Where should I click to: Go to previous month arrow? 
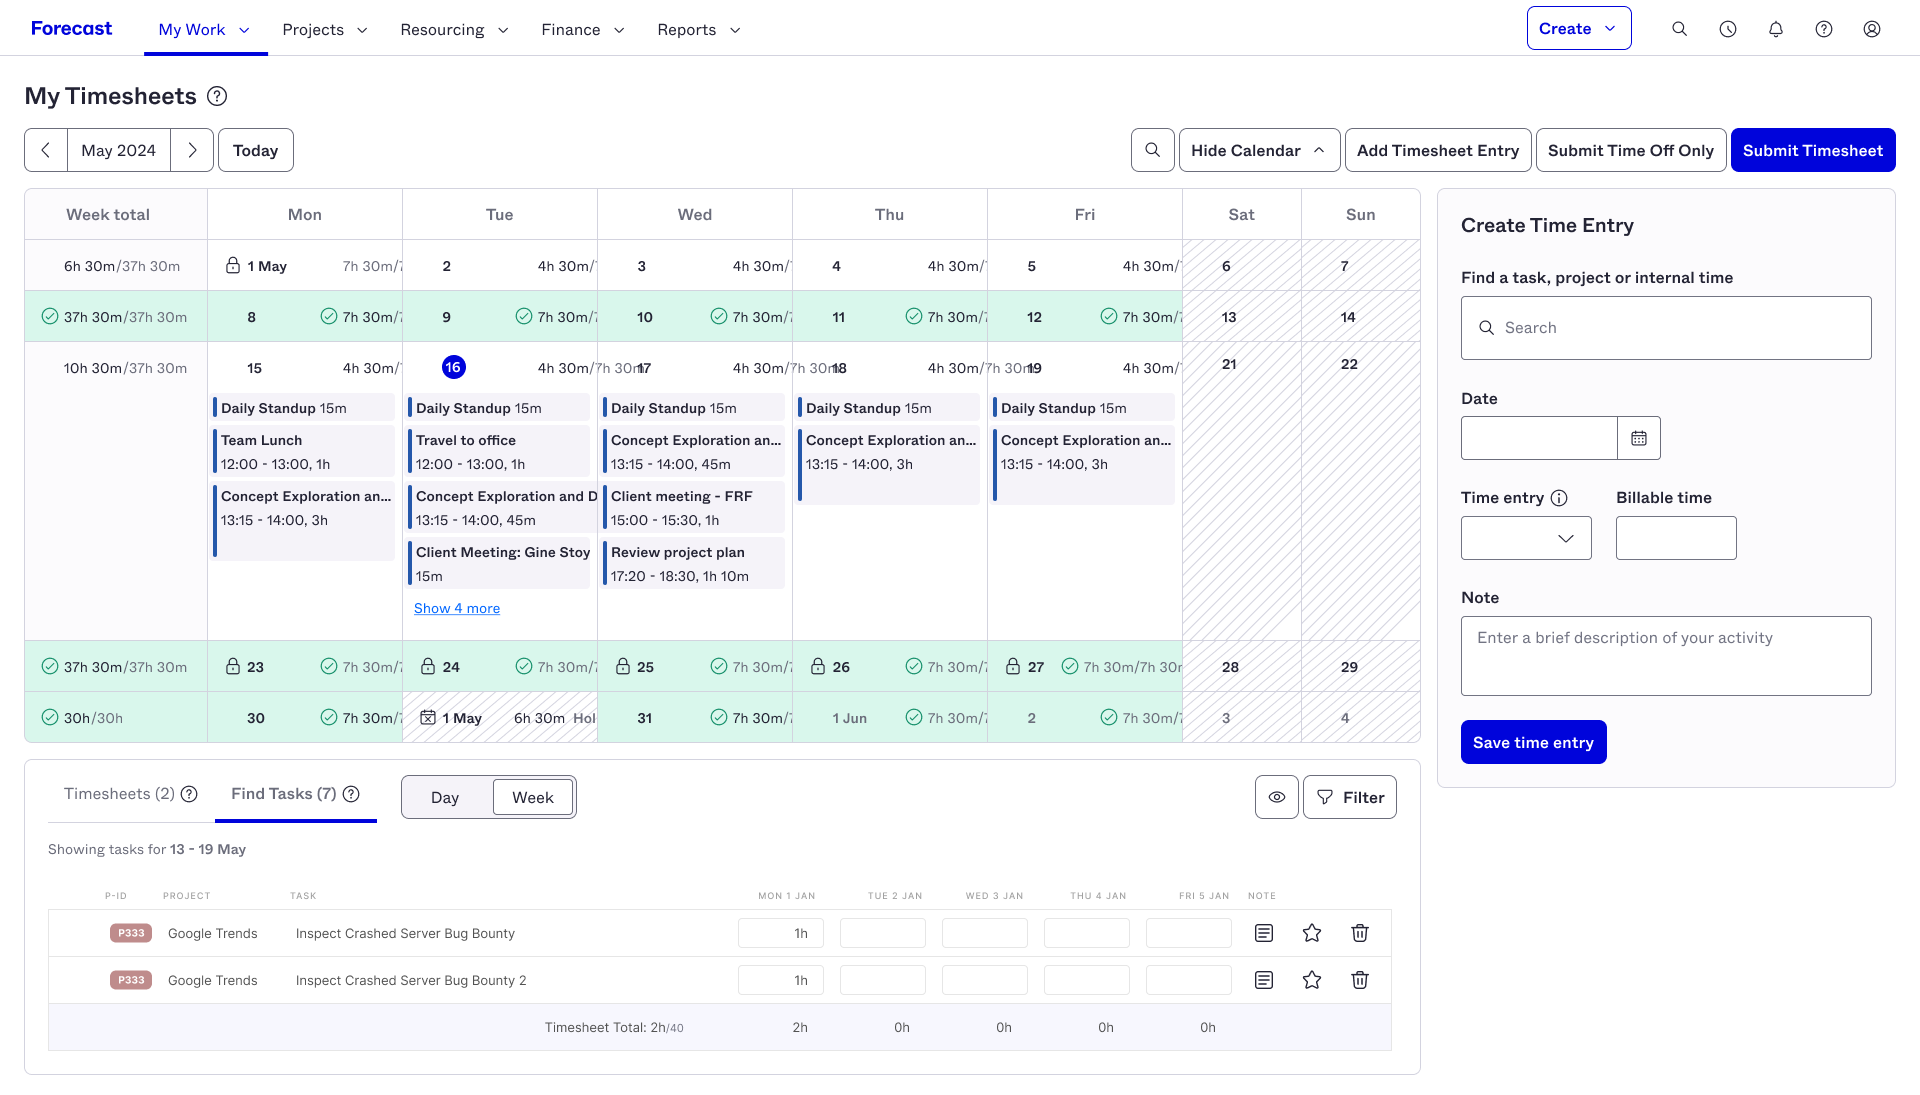(46, 150)
